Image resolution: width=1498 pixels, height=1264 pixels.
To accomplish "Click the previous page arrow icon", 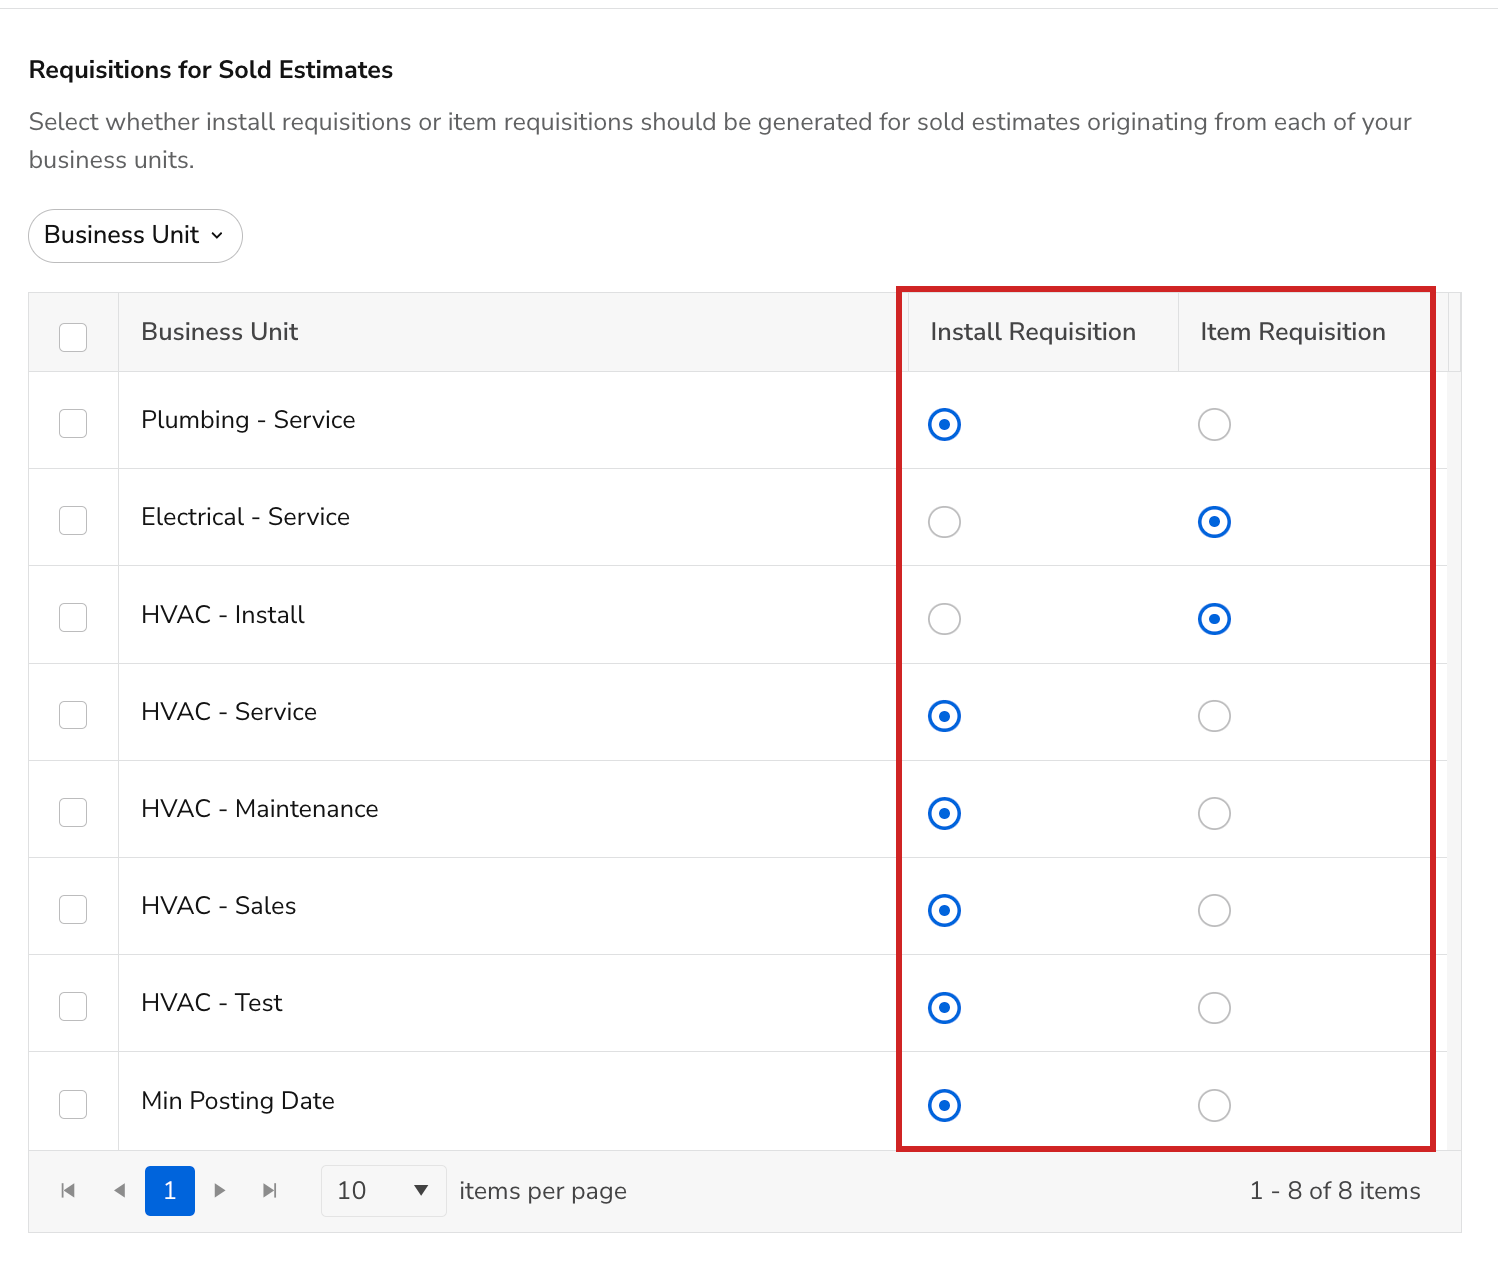I will [x=119, y=1190].
